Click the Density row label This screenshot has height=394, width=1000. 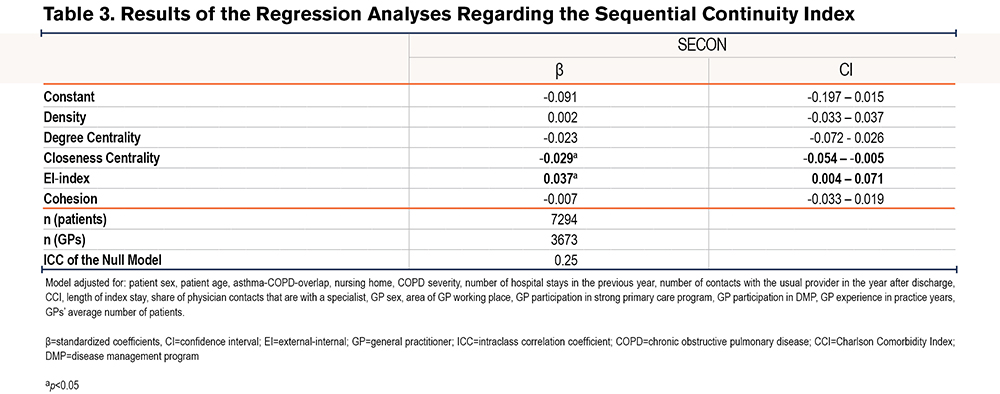64,117
